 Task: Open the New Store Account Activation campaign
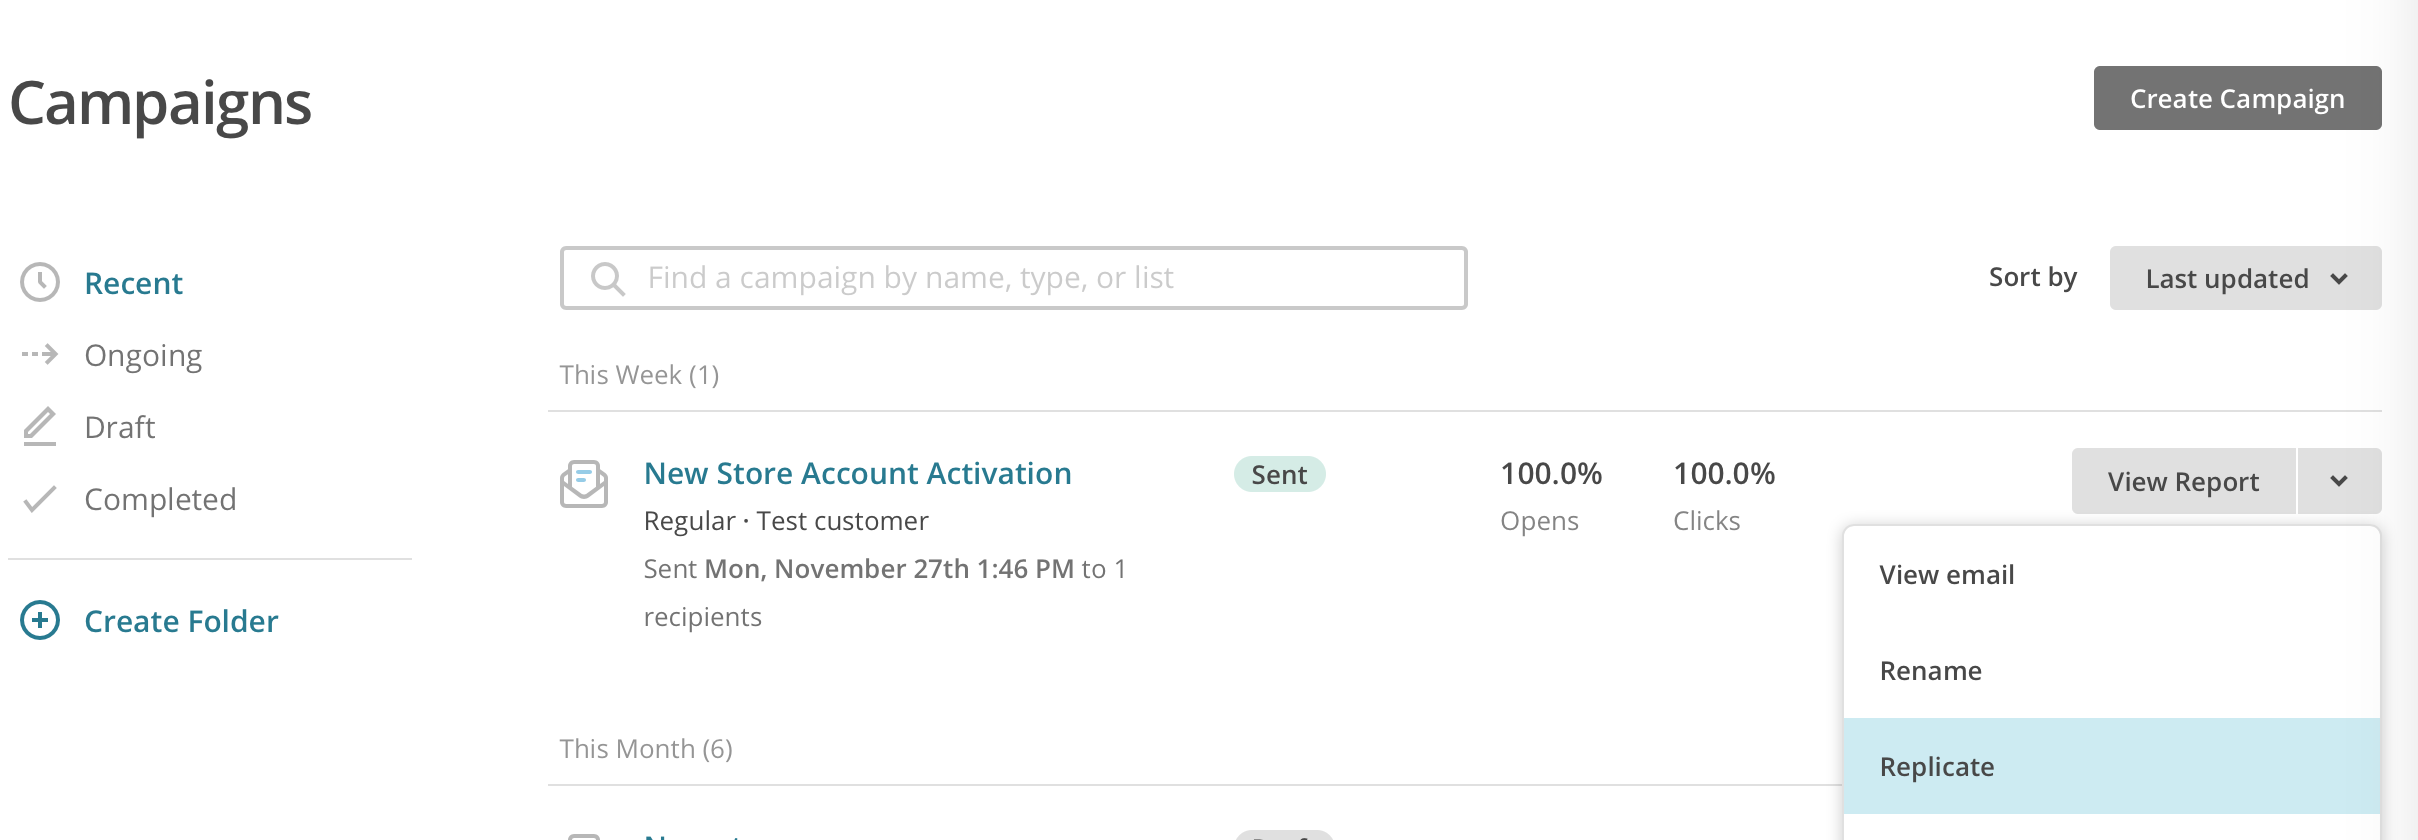[x=857, y=473]
